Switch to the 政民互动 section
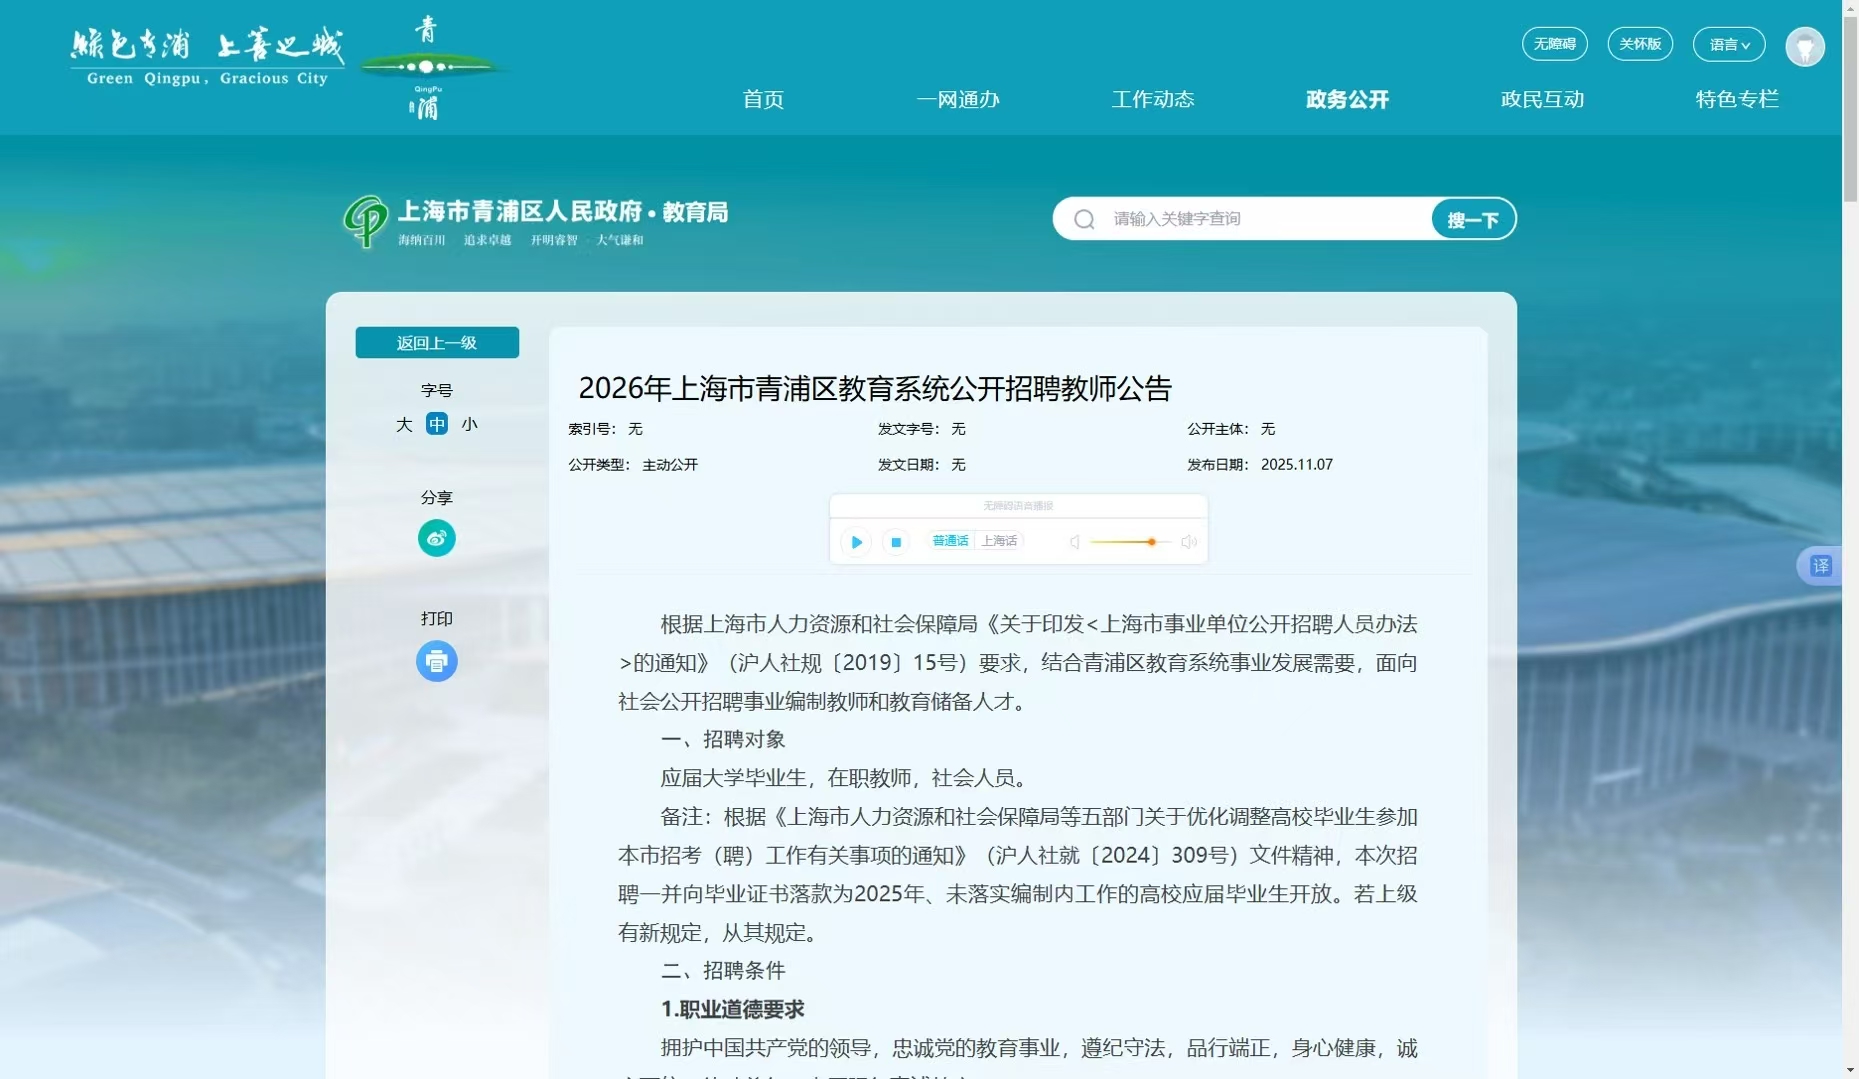The width and height of the screenshot is (1859, 1079). click(x=1541, y=100)
